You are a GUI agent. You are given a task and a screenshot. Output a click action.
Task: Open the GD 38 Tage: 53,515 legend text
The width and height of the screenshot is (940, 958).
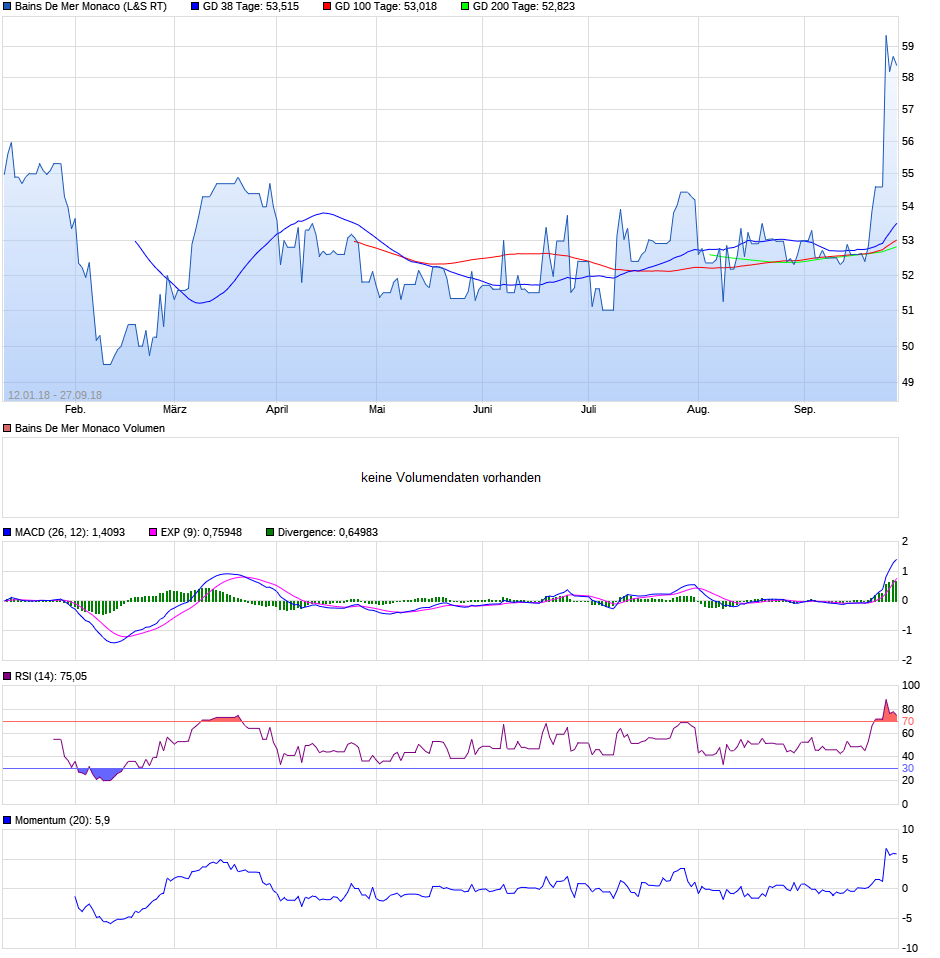coord(253,9)
